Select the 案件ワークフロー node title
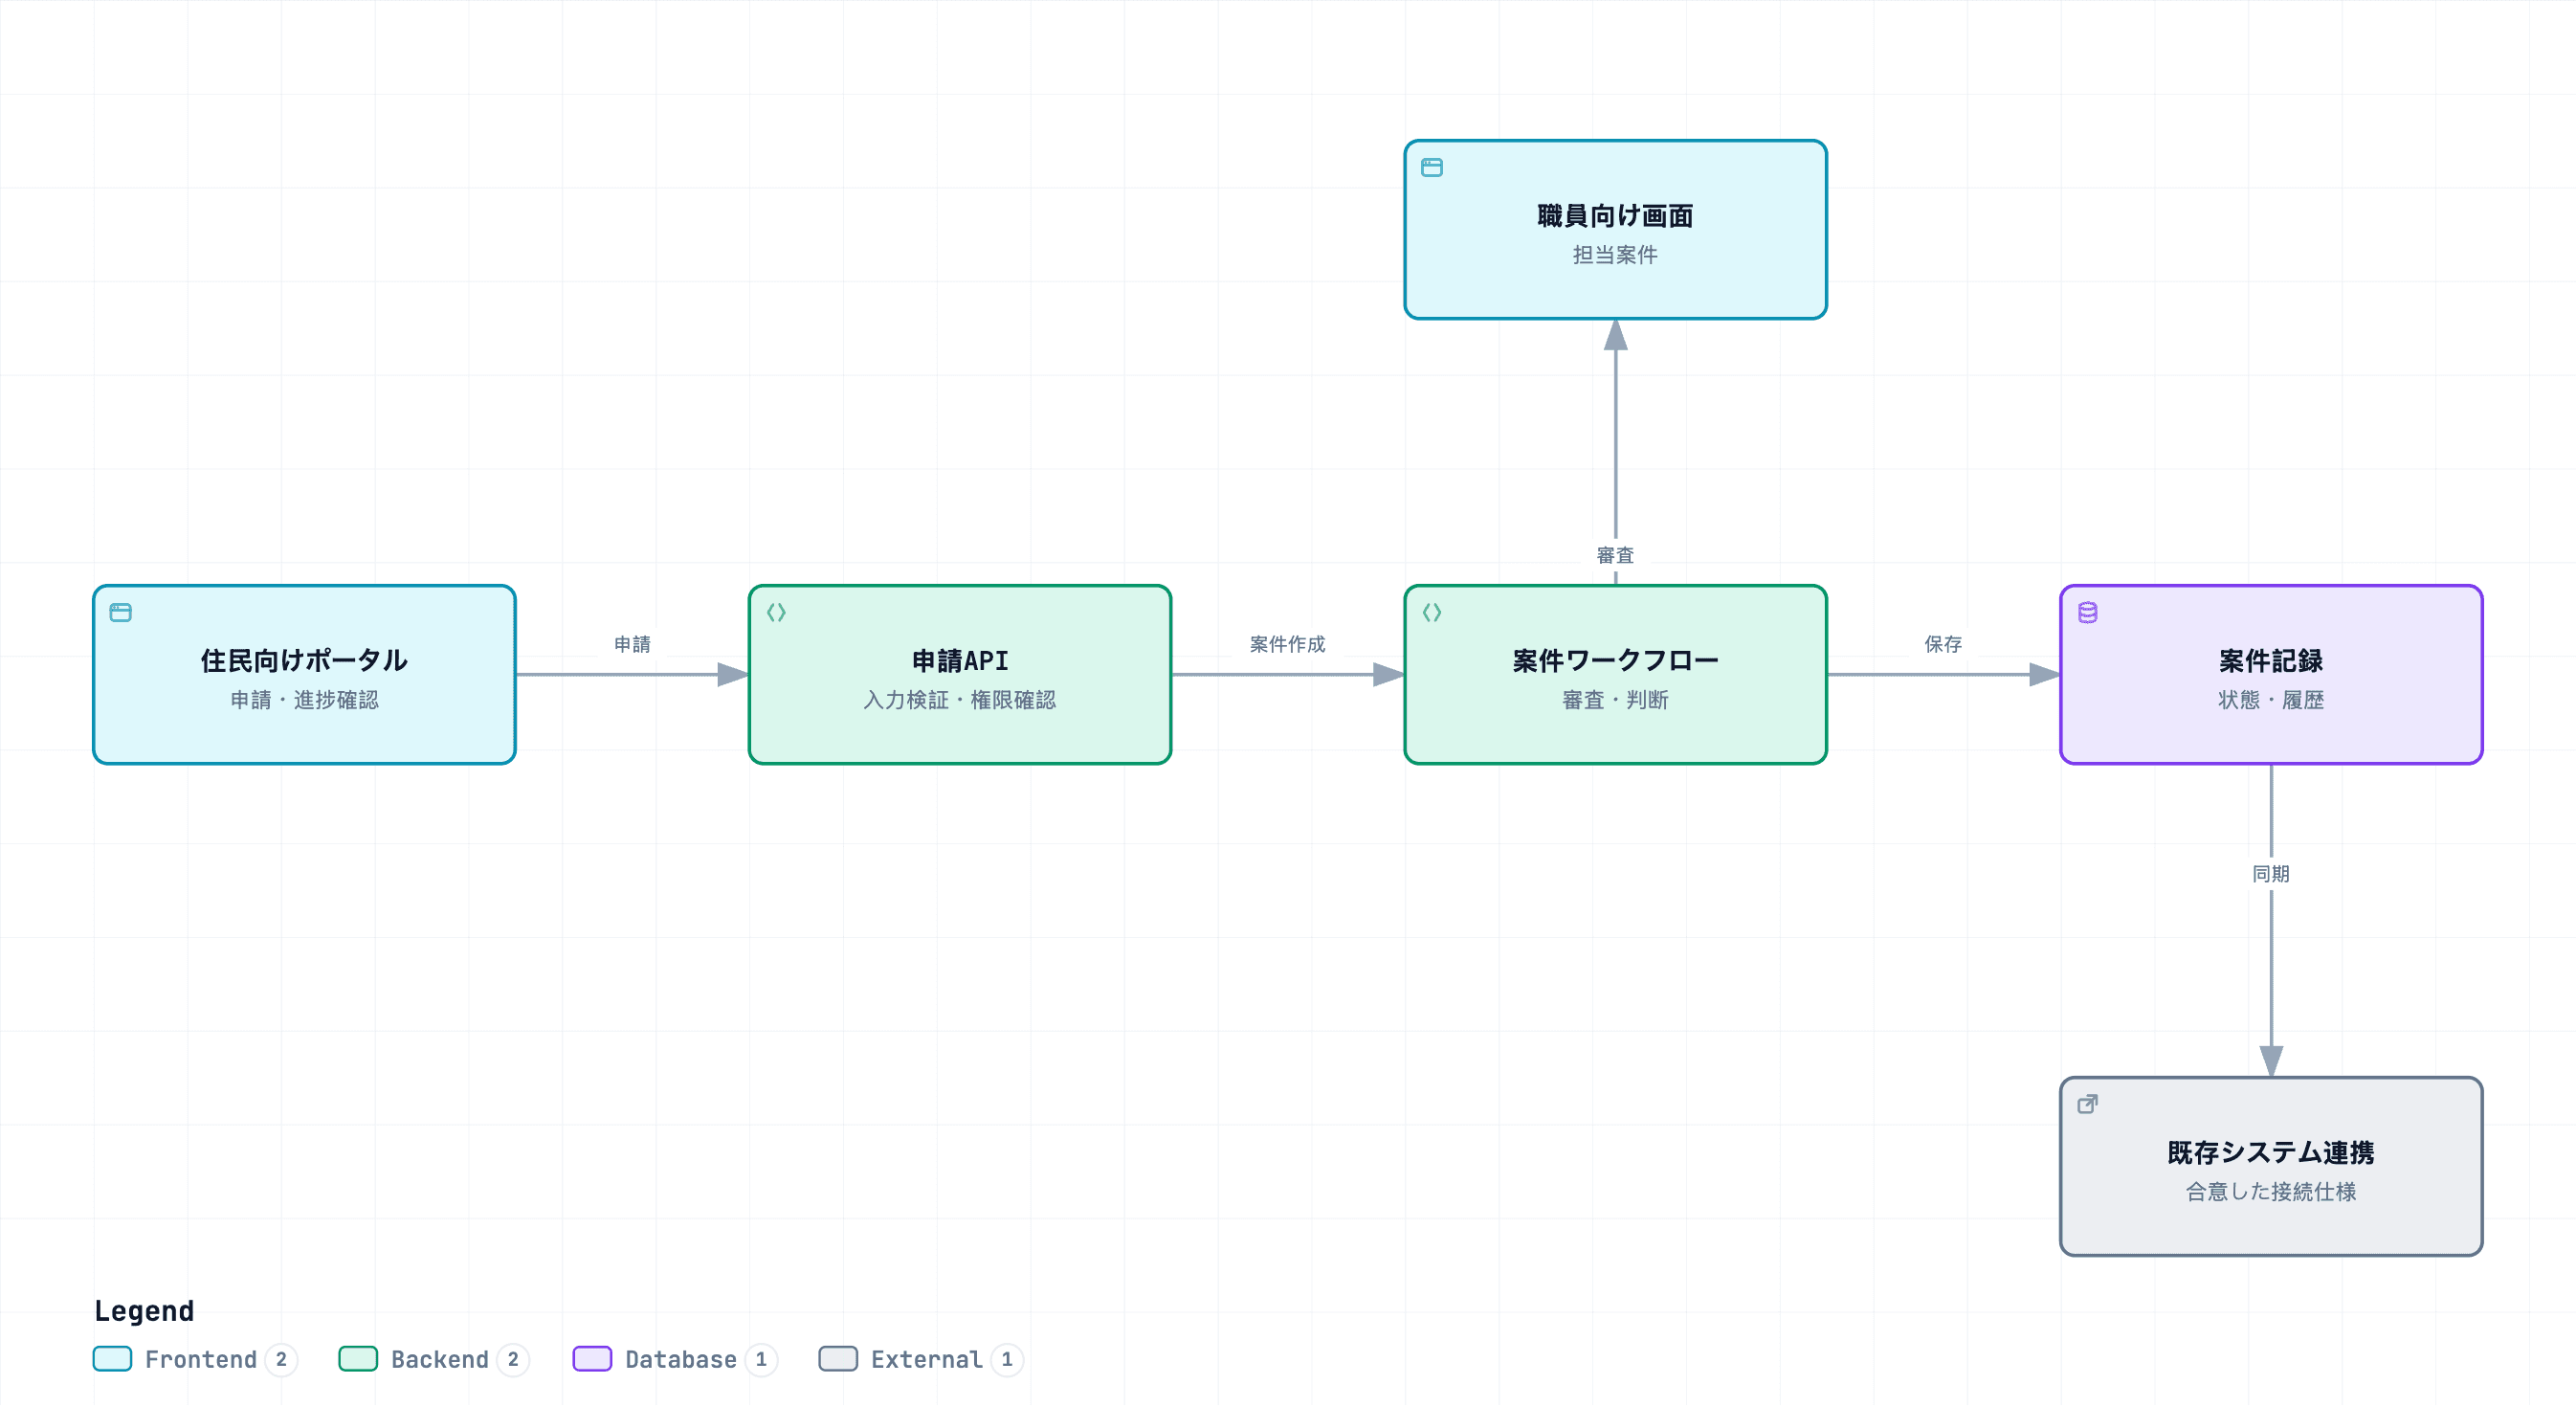This screenshot has height=1407, width=2576. 1616,660
